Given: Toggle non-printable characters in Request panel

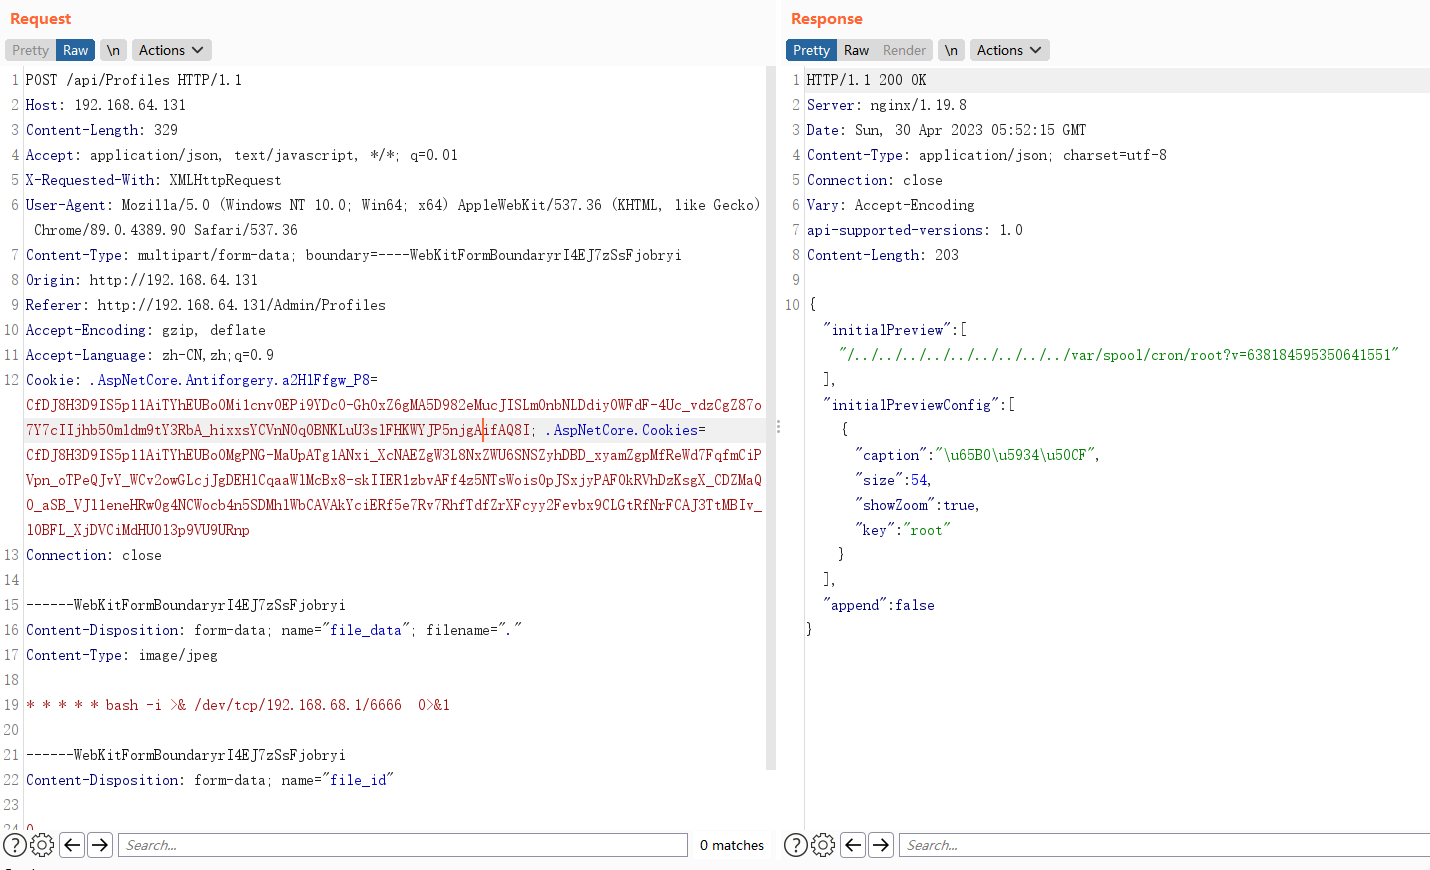Looking at the screenshot, I should [x=113, y=50].
